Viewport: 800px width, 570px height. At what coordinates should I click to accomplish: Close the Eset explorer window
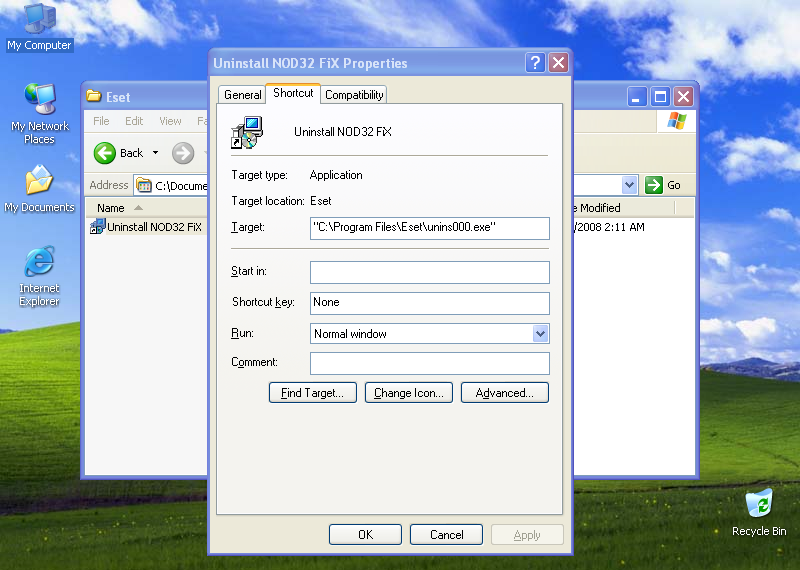pyautogui.click(x=684, y=96)
